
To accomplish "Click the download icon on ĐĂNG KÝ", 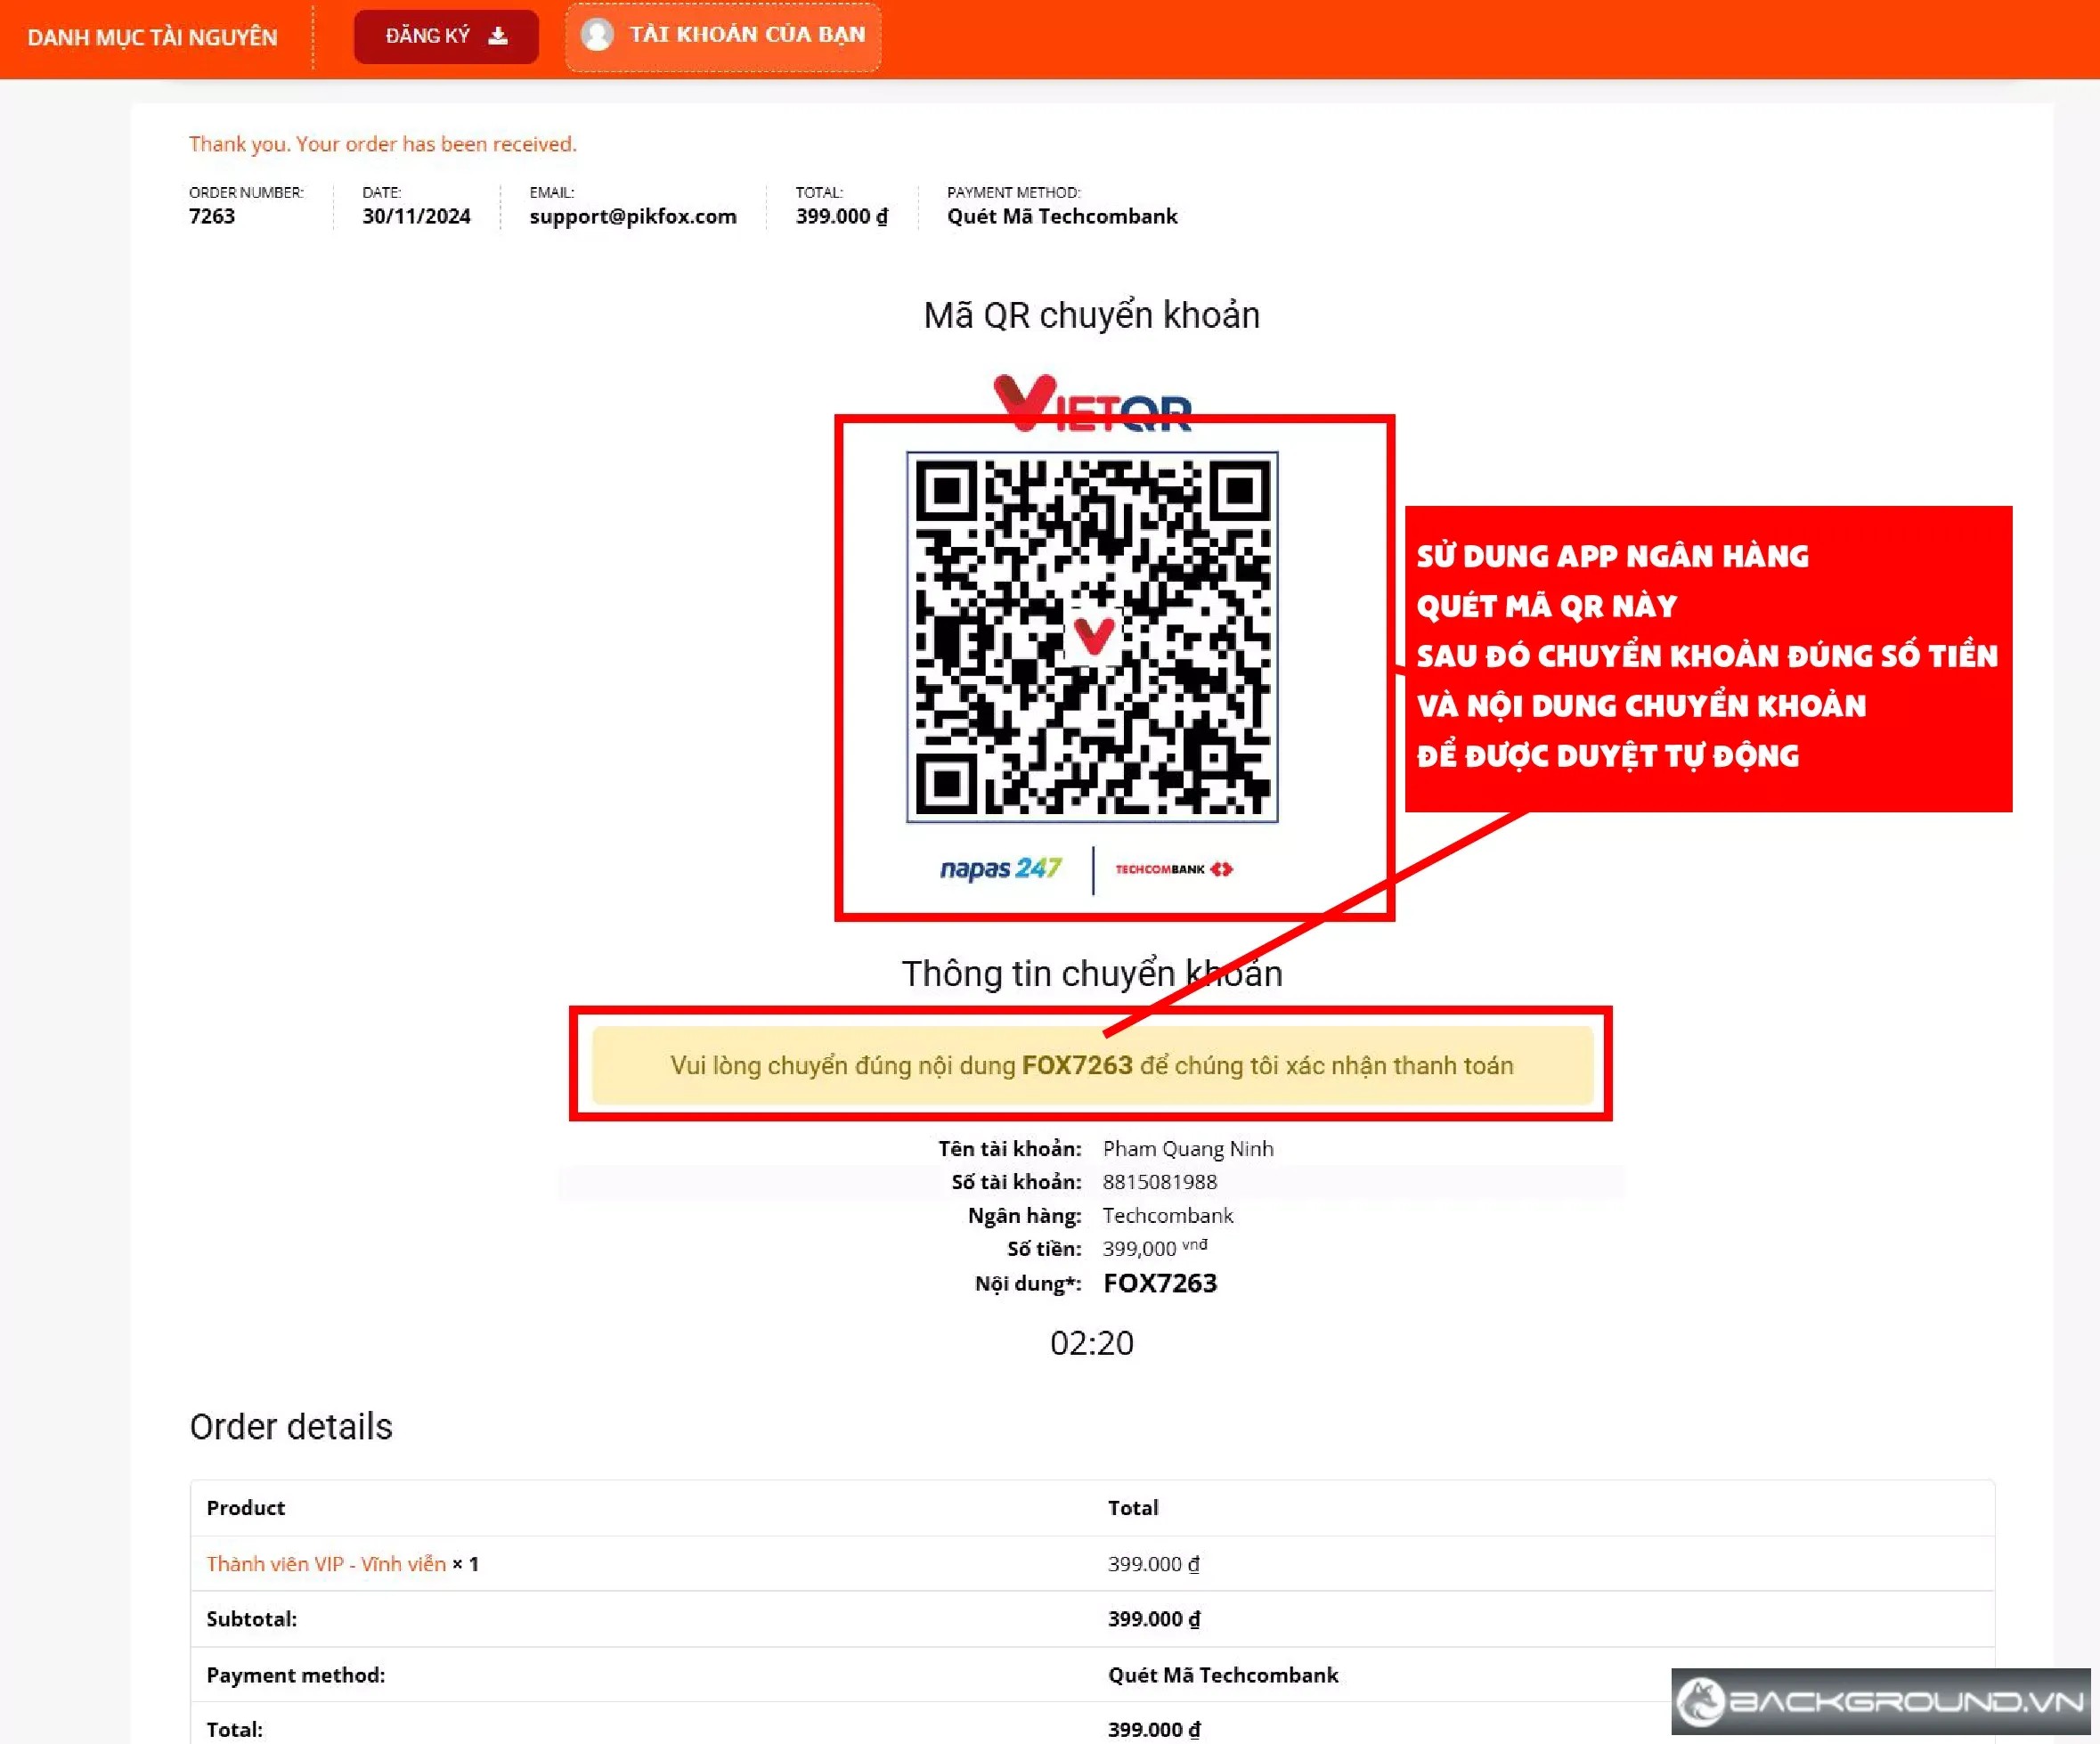I will pyautogui.click(x=498, y=36).
